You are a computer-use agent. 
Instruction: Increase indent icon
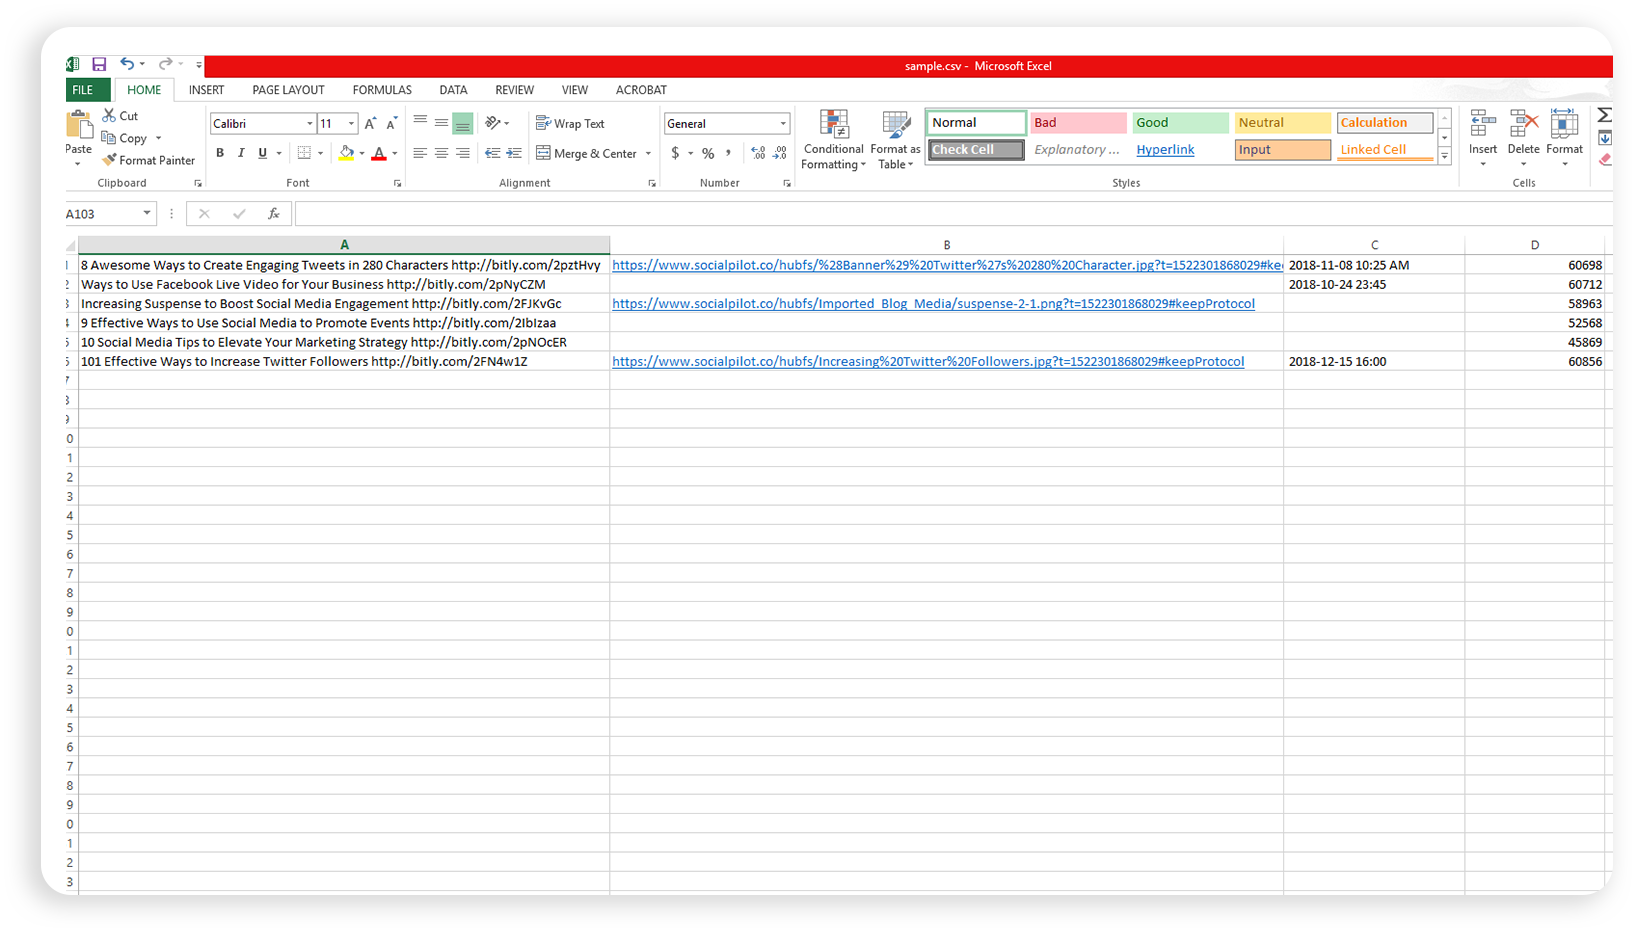tap(514, 153)
